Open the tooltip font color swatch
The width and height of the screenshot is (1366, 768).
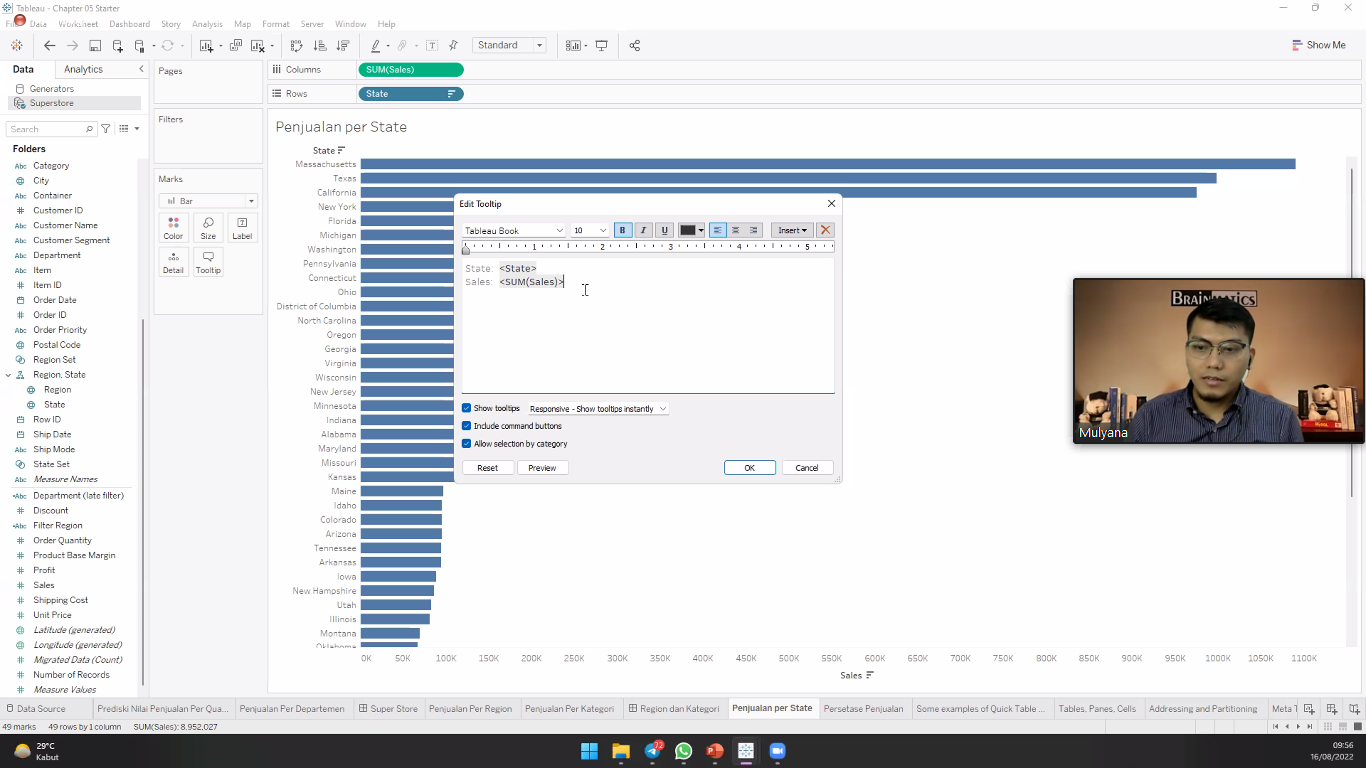(x=691, y=230)
